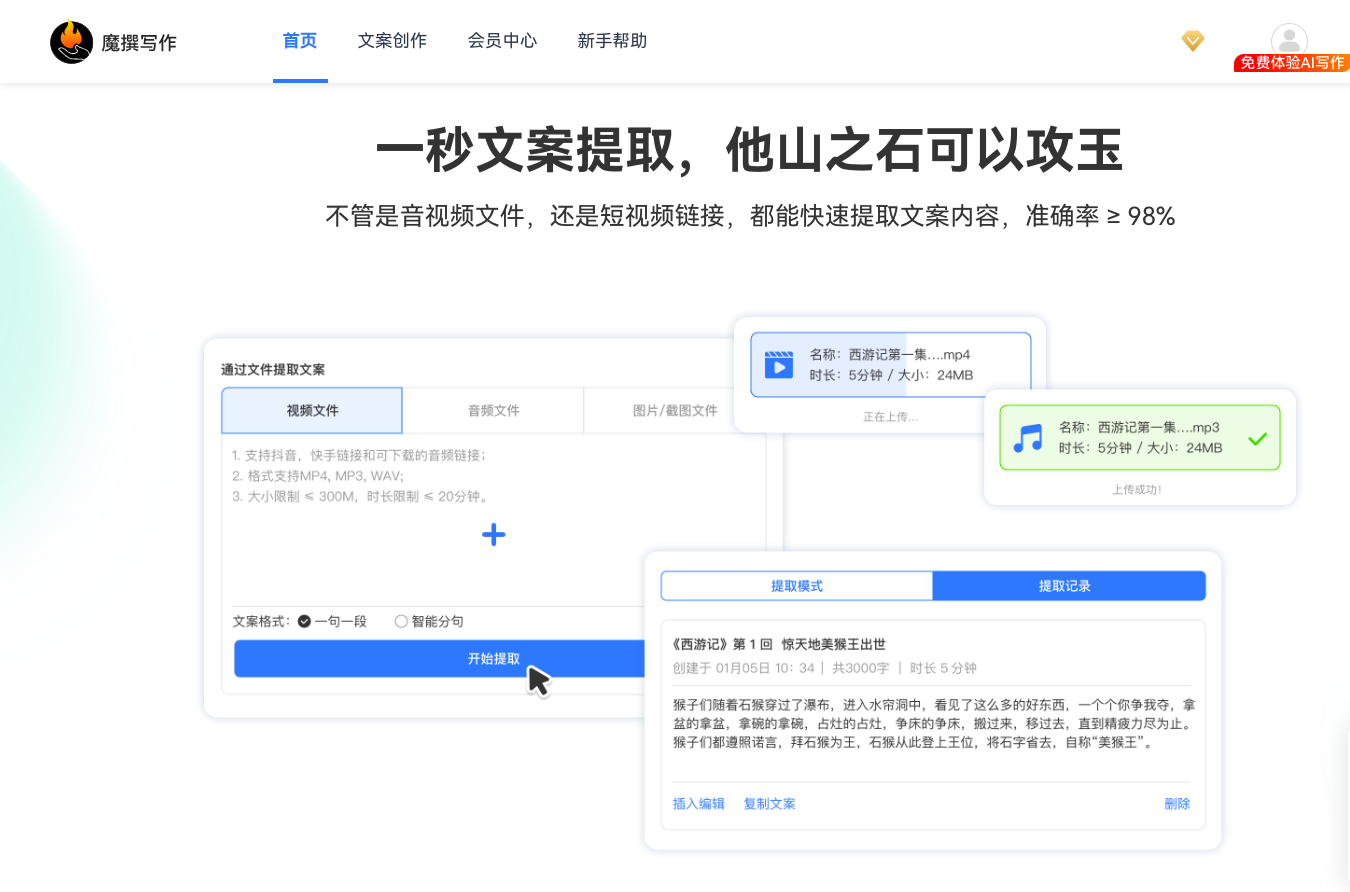Open the 新手帮助 nav item
1350x892 pixels.
coord(612,41)
